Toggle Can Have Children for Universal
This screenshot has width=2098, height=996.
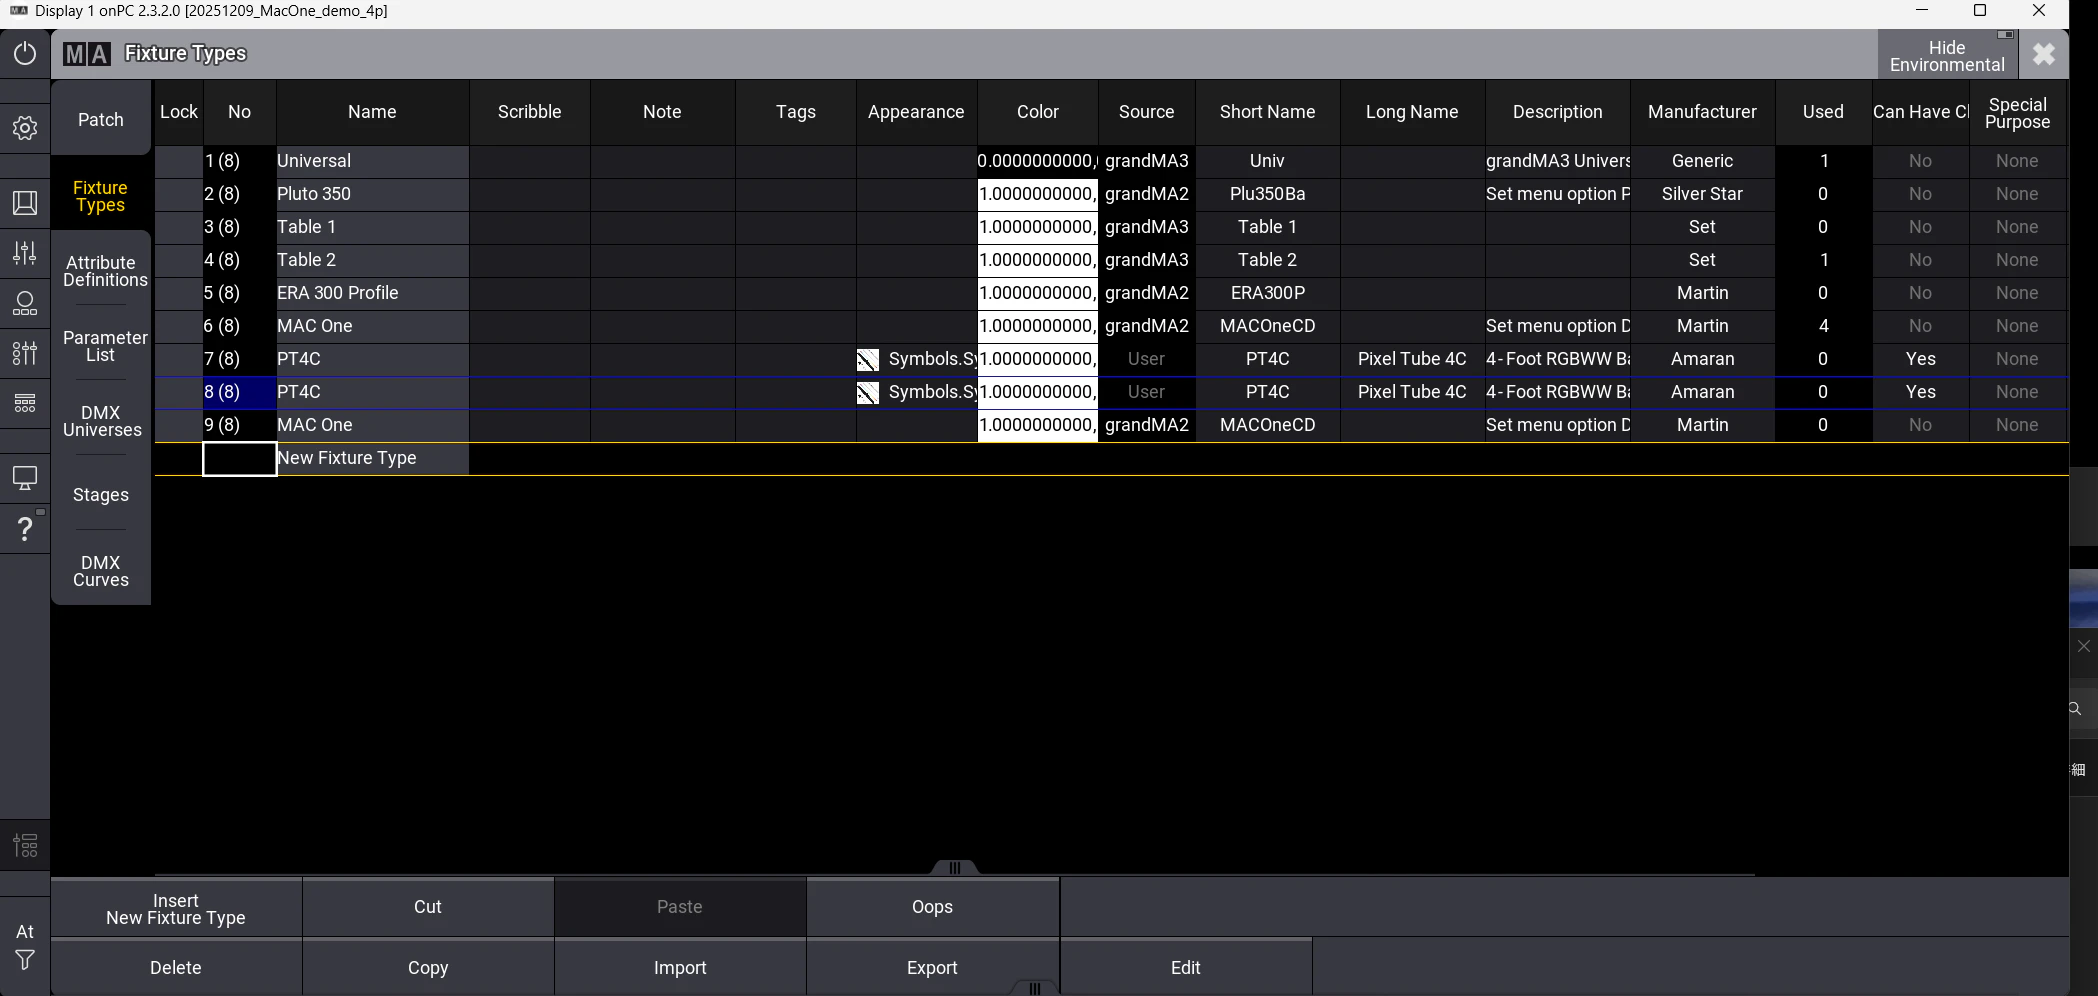[x=1920, y=161]
